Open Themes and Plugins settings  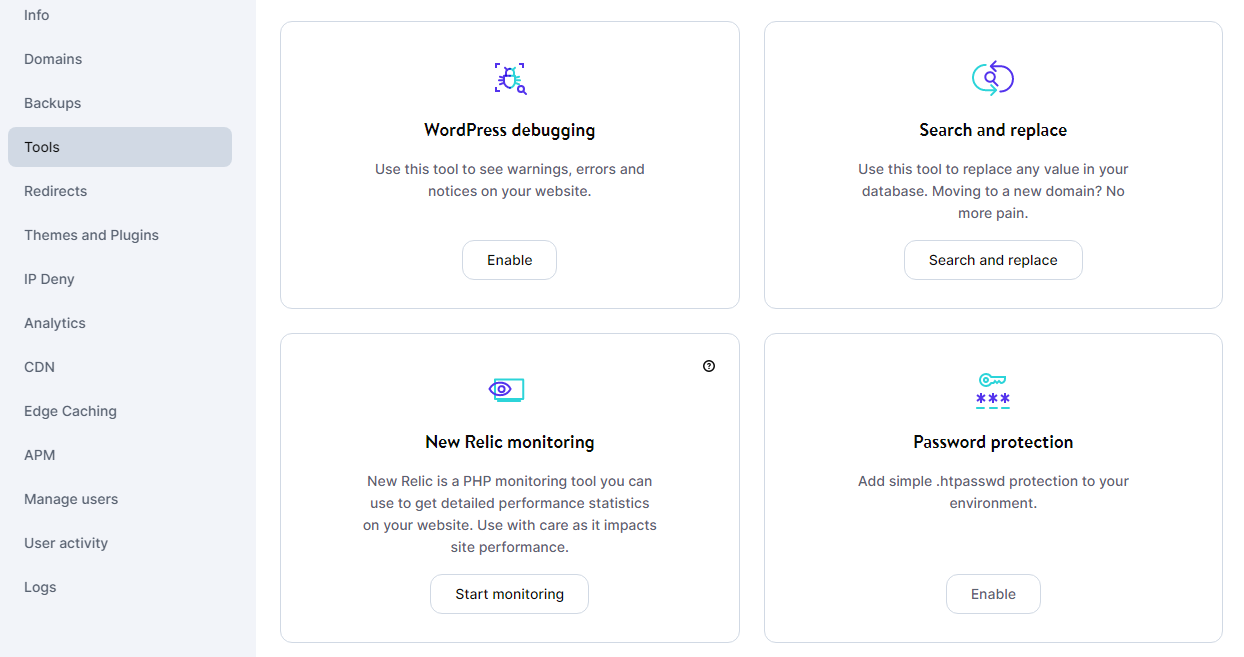pyautogui.click(x=91, y=235)
